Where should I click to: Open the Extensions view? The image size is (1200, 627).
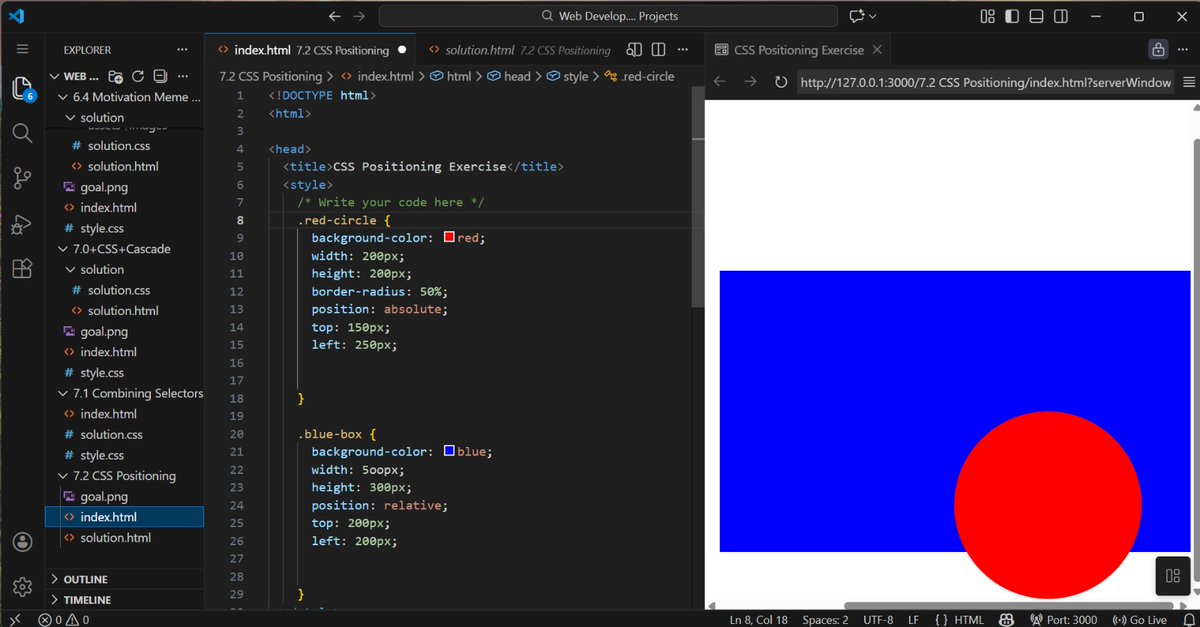(x=22, y=268)
